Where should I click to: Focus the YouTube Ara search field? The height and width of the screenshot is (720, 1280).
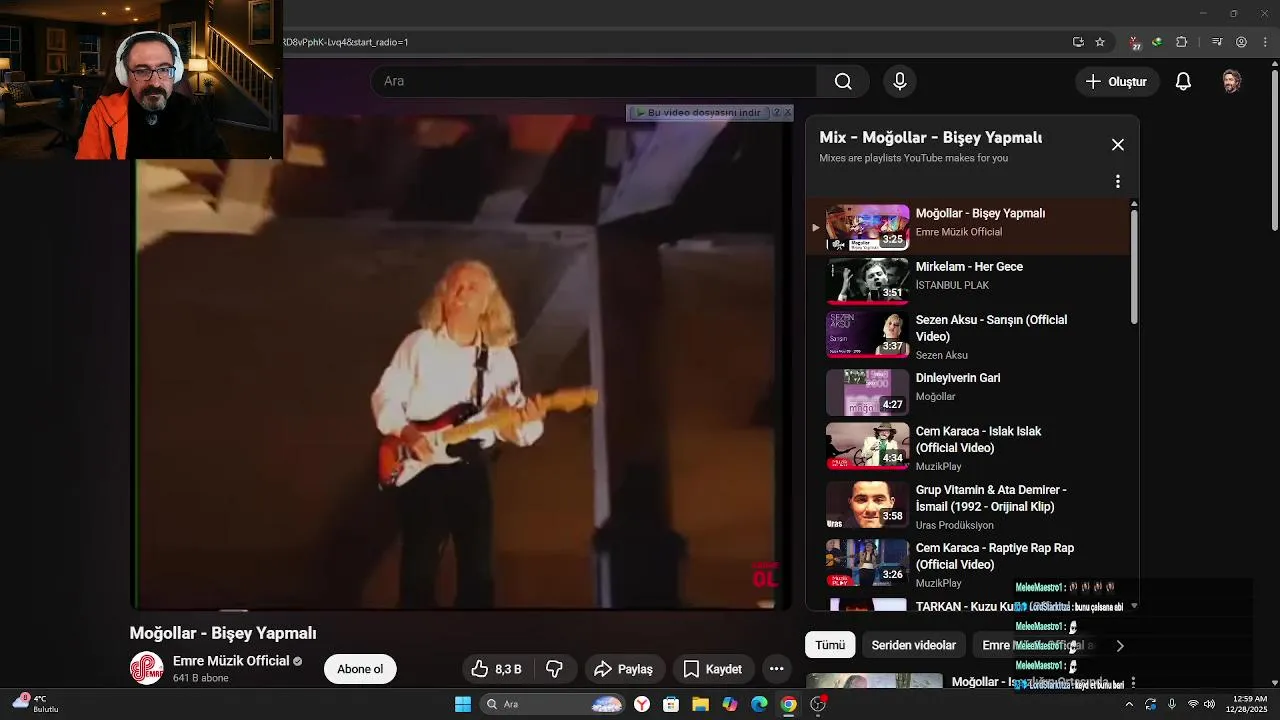click(594, 82)
